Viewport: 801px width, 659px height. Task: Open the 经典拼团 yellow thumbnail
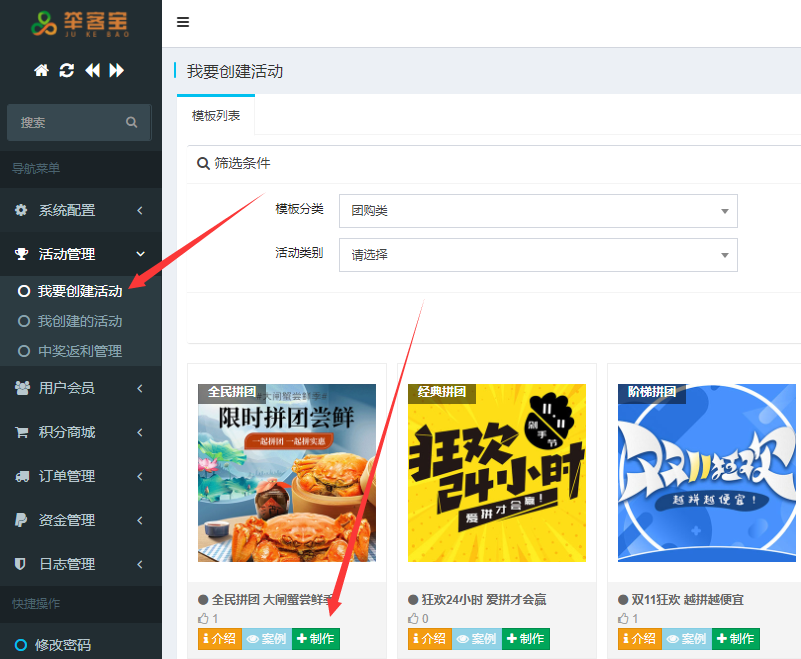coord(497,473)
